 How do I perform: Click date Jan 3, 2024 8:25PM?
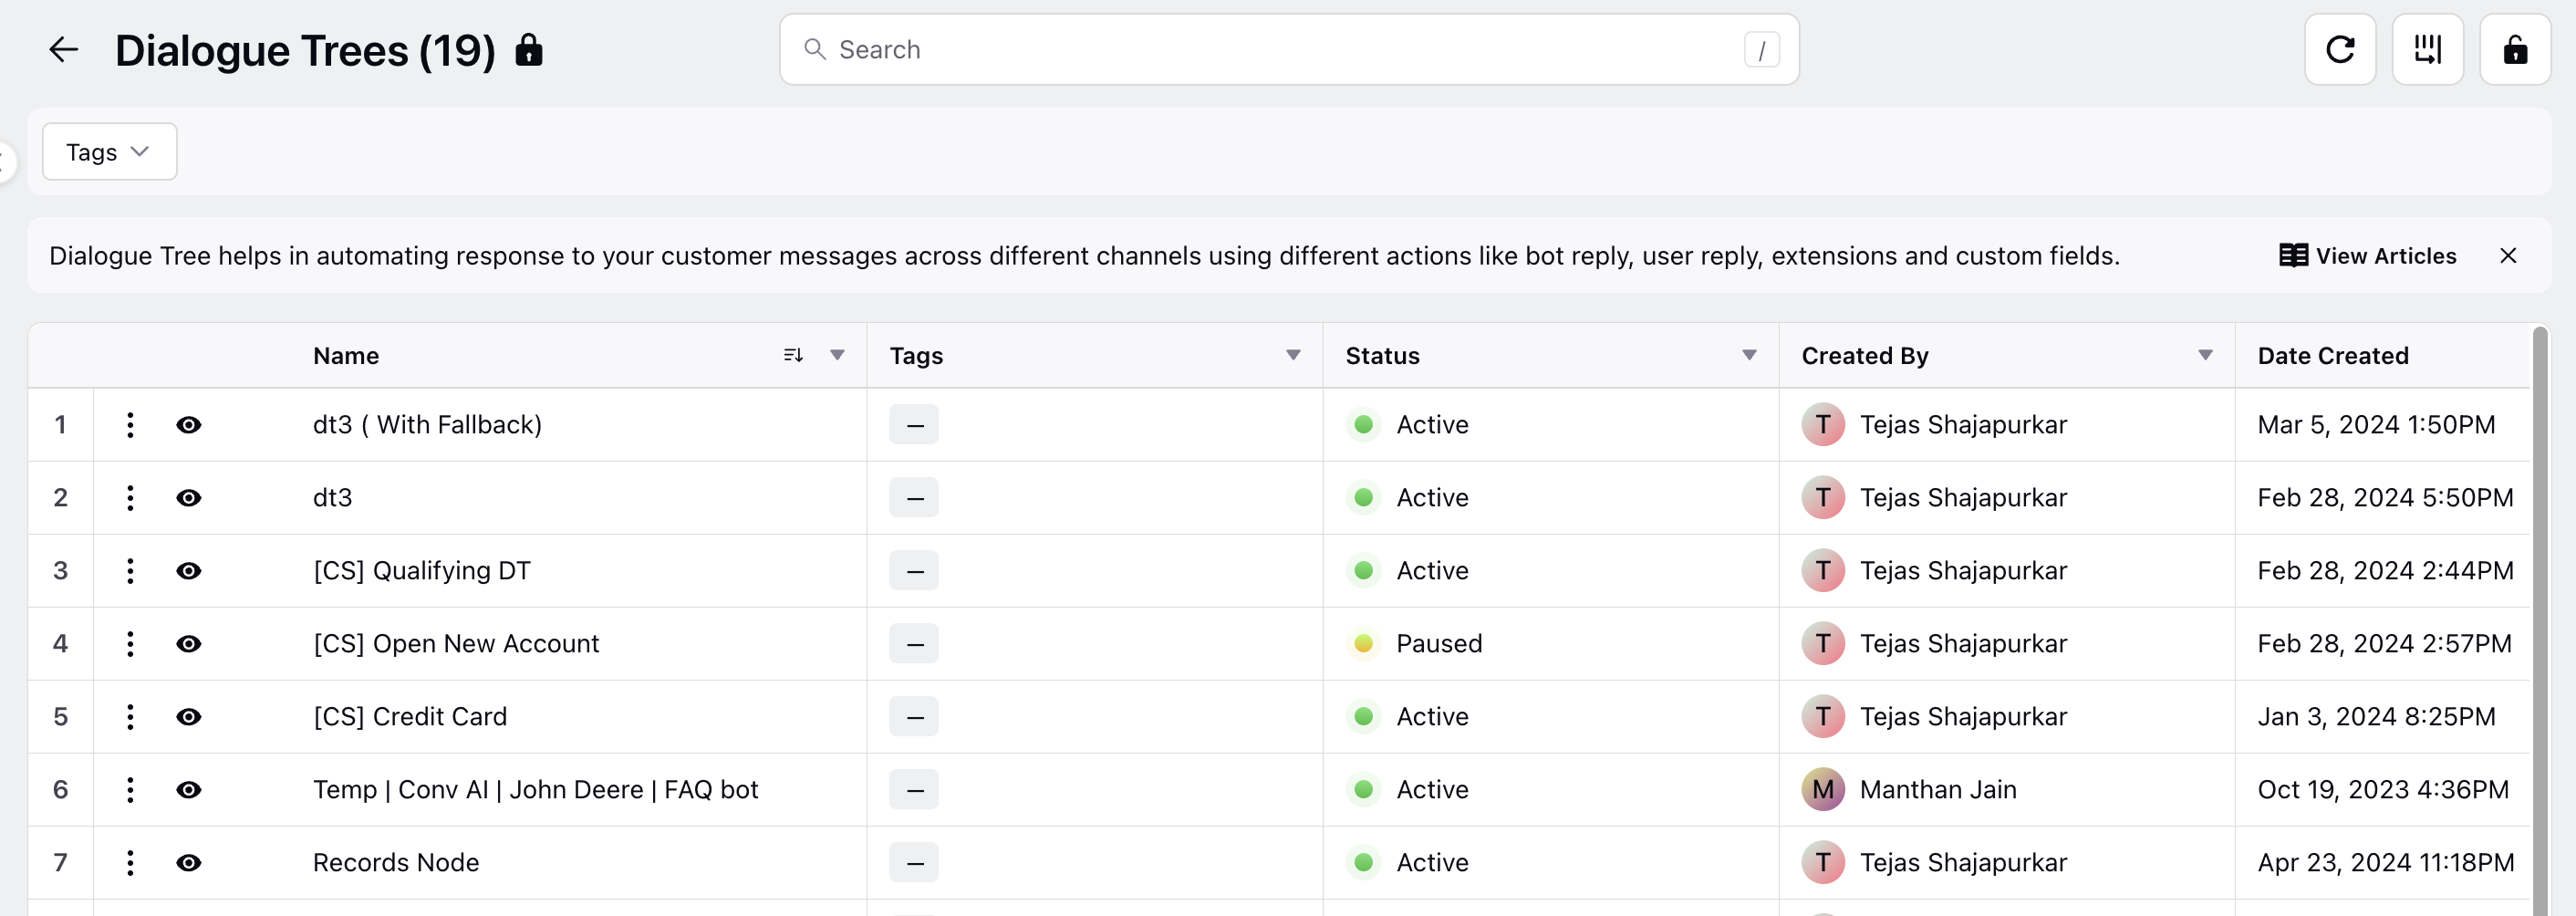click(x=2376, y=717)
